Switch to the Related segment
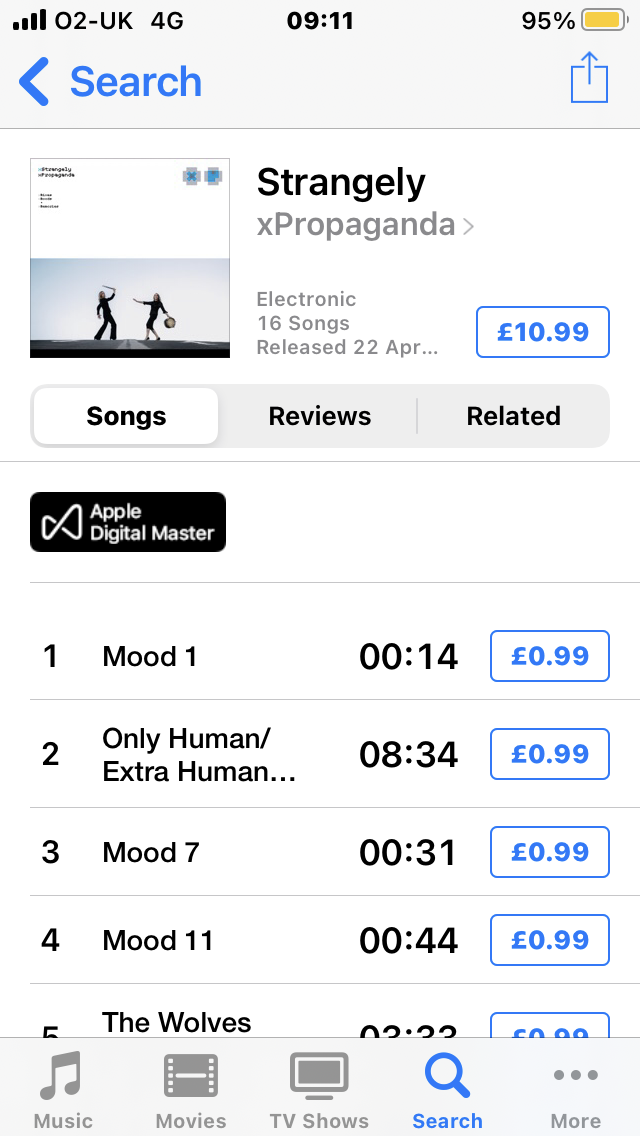Viewport: 640px width, 1136px height. pos(513,416)
